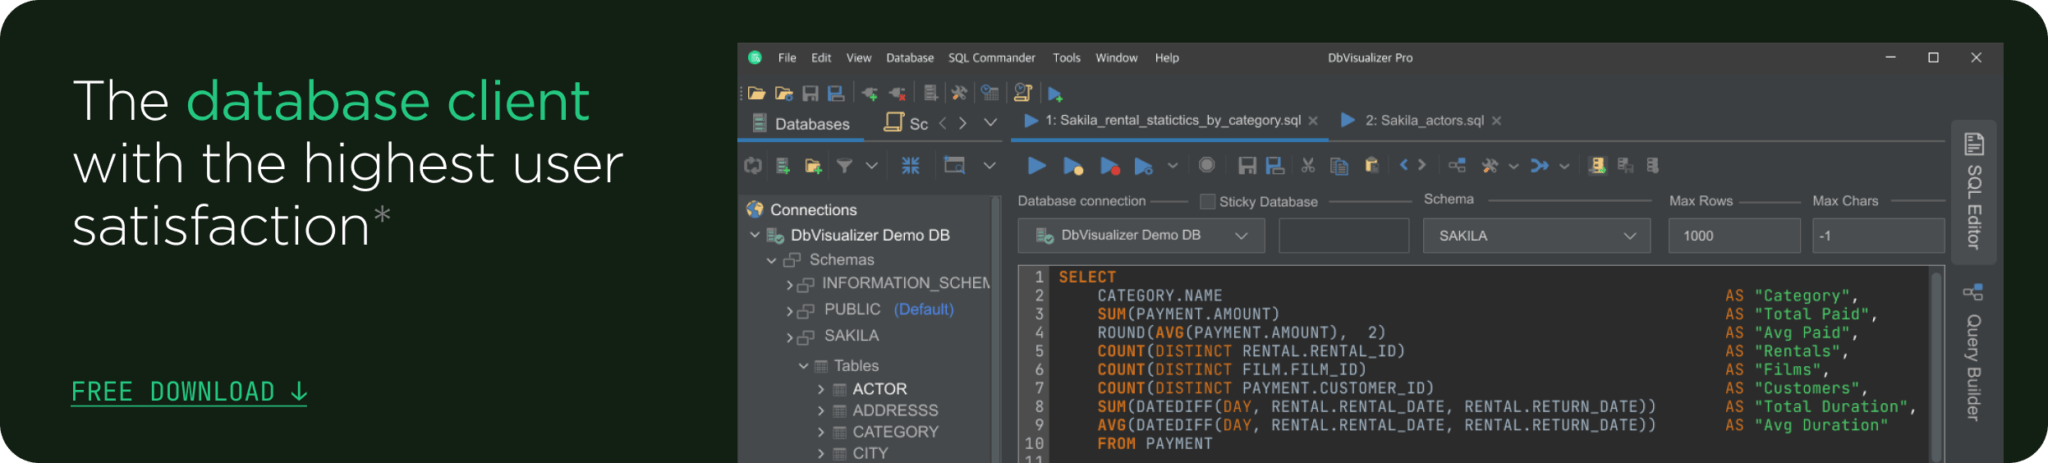The width and height of the screenshot is (2048, 463).
Task: Click the empty catalog field beside Database connection
Action: click(x=1343, y=236)
